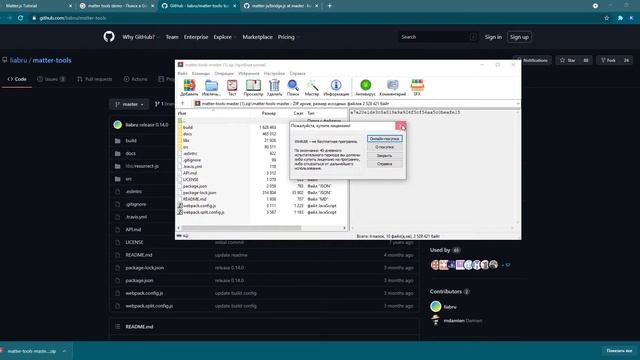Click the WinRAR Test (Тест) toolbar icon
Viewport: 640px width, 360px height.
click(232, 88)
